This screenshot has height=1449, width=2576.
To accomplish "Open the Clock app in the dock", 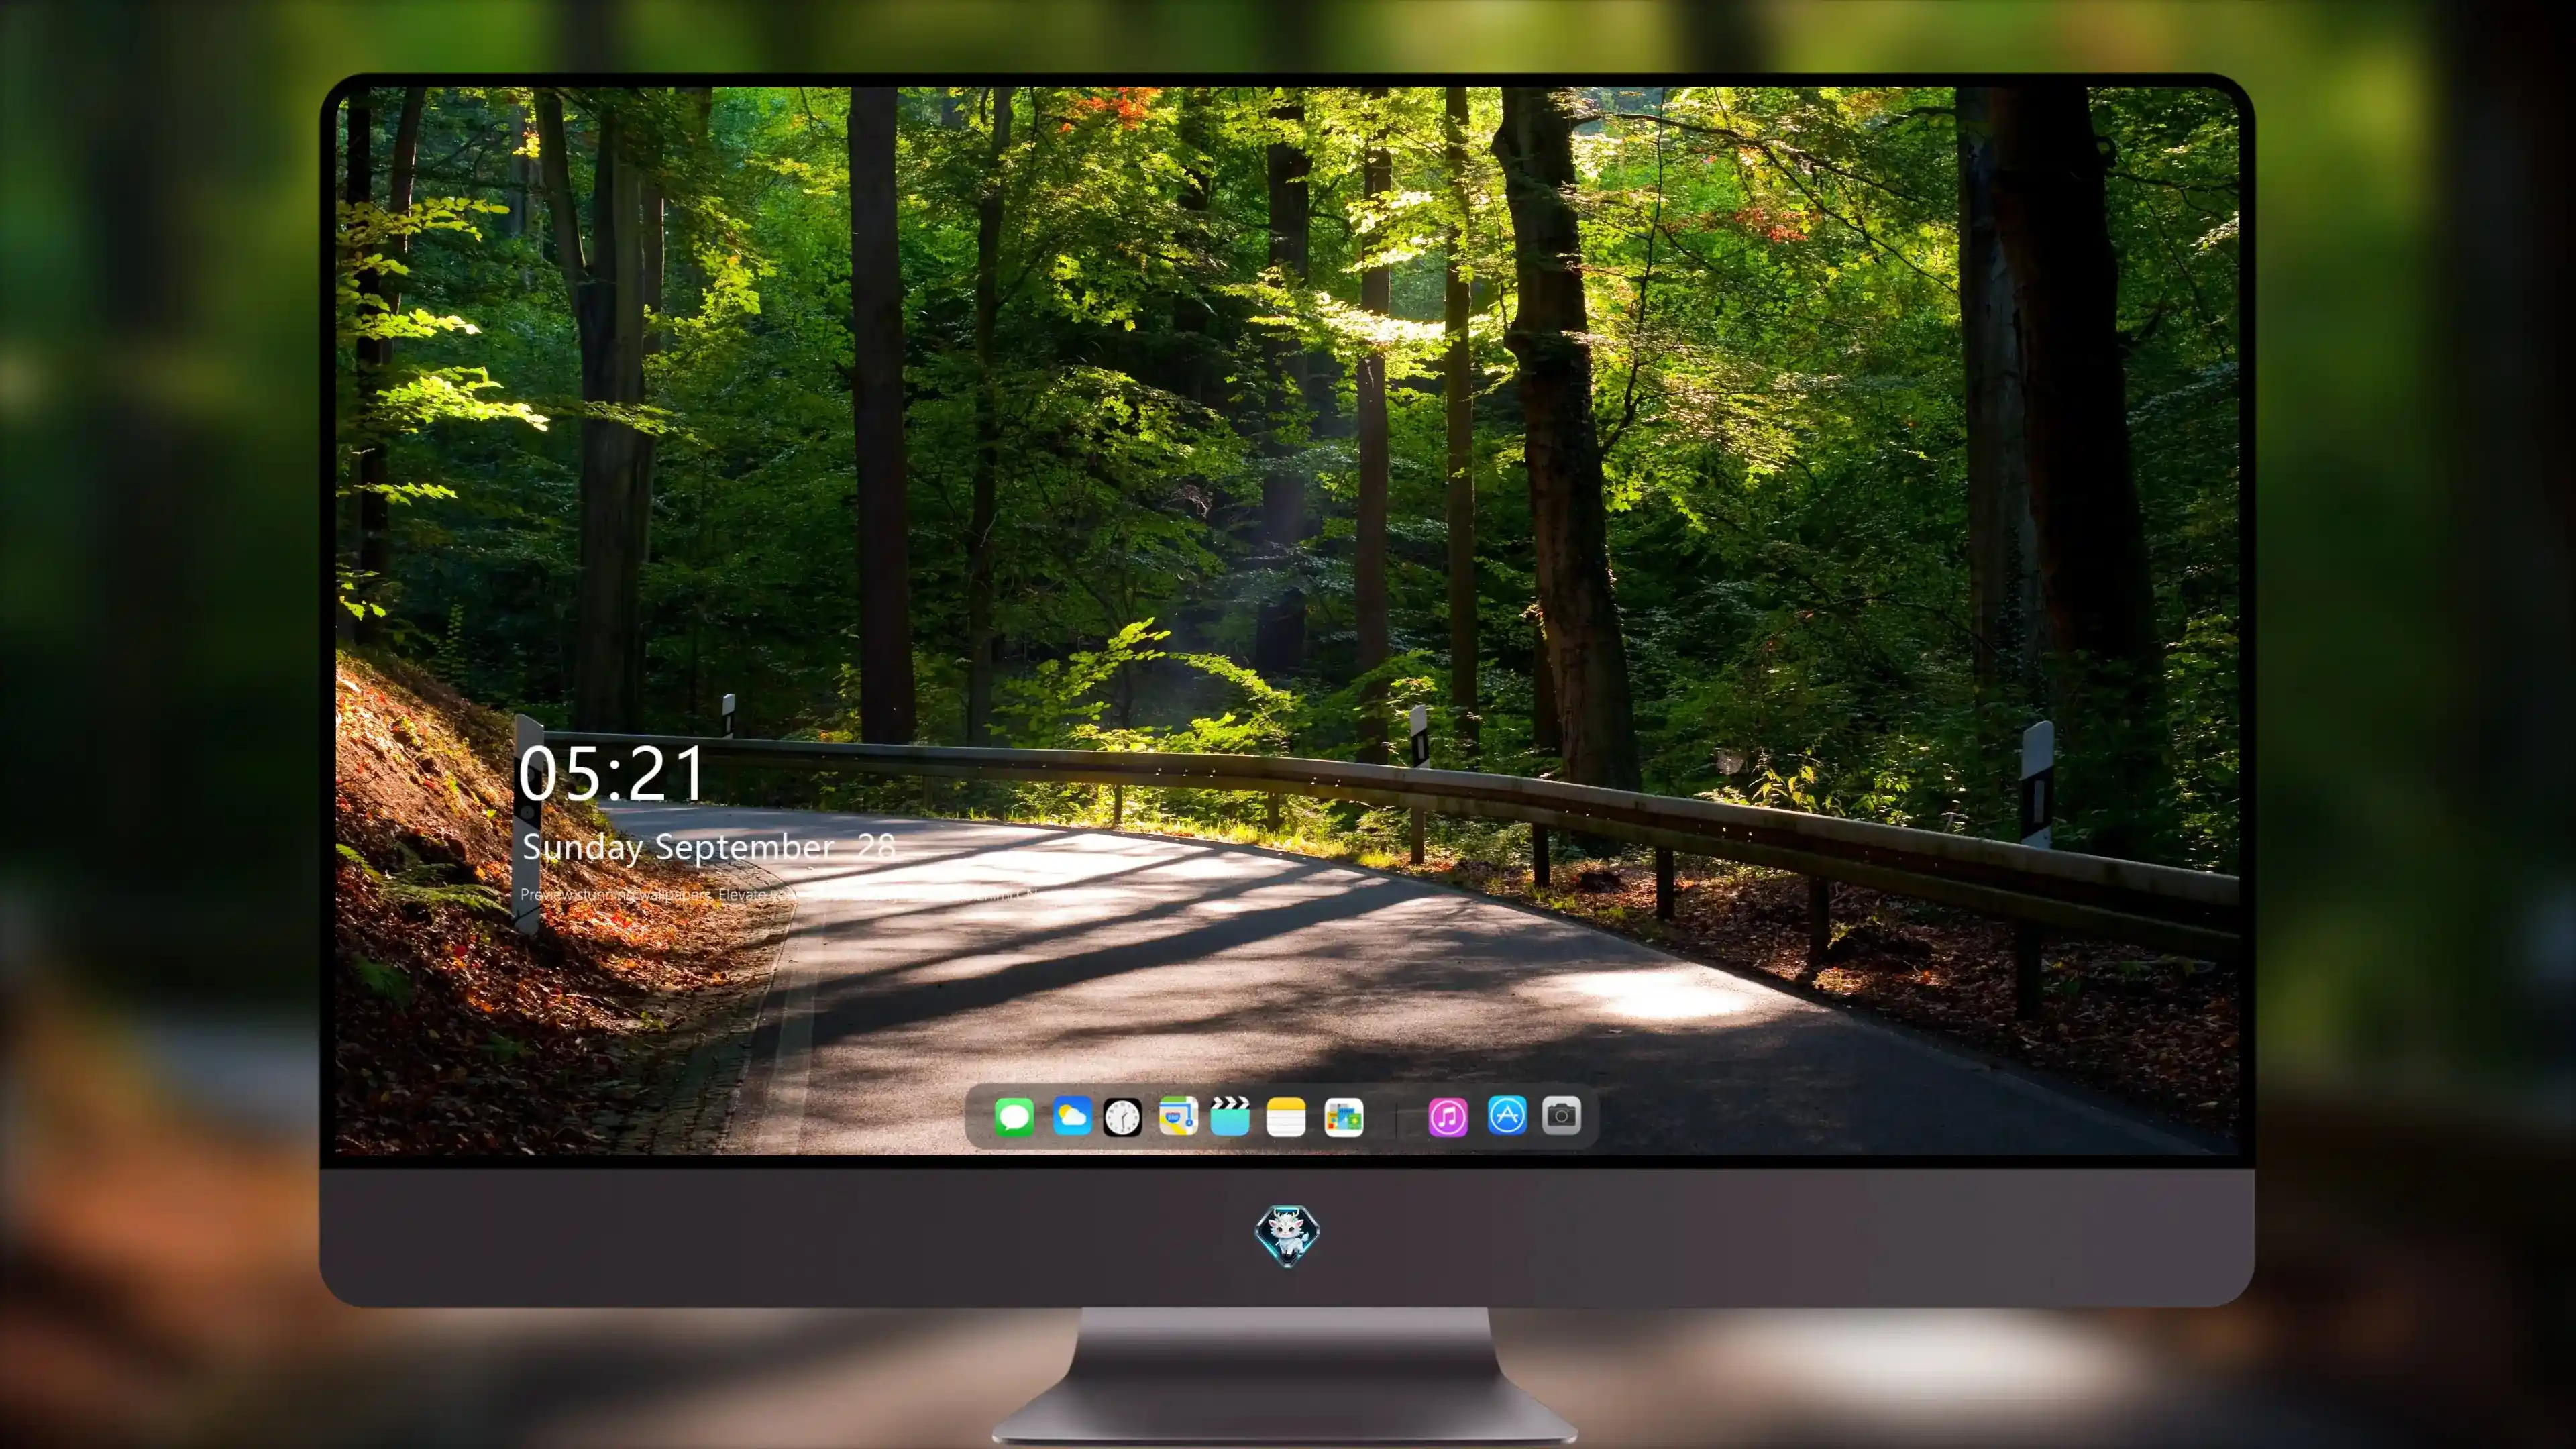I will 1122,1117.
